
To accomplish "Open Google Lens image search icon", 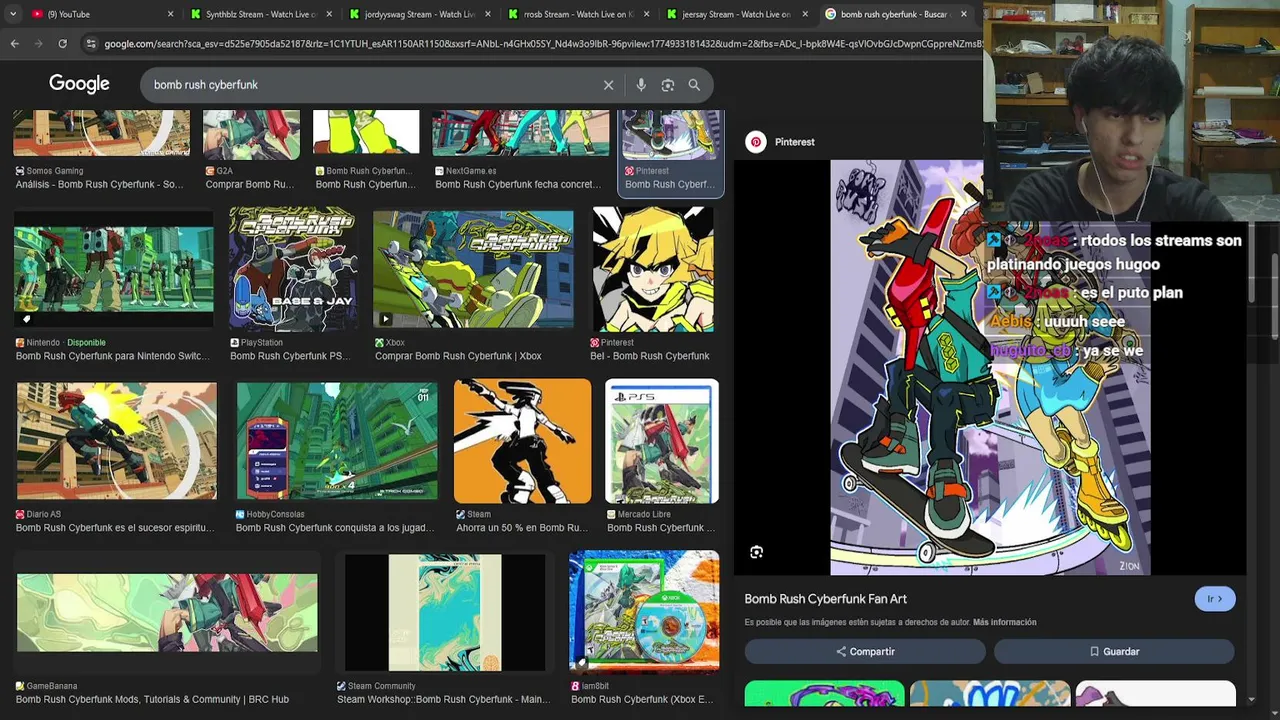I will pyautogui.click(x=668, y=85).
